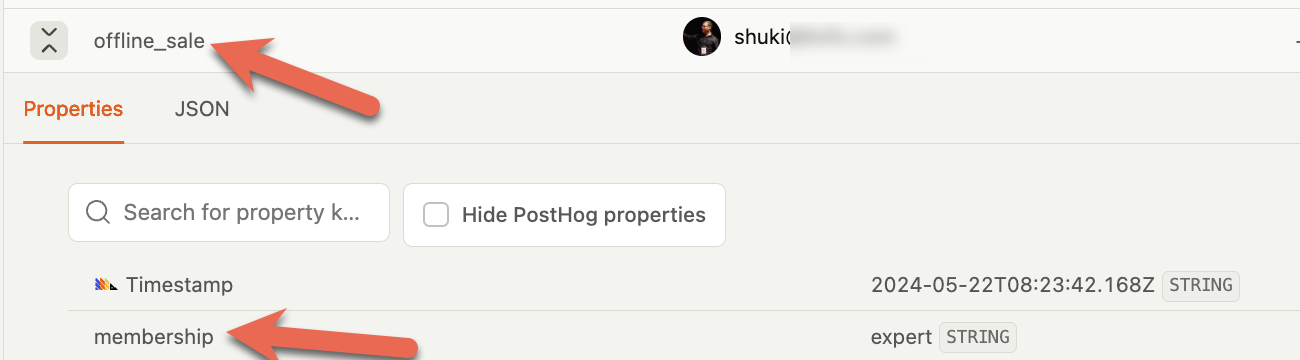Viewport: 1300px width, 360px height.
Task: Switch to the Properties tab
Action: 73,109
